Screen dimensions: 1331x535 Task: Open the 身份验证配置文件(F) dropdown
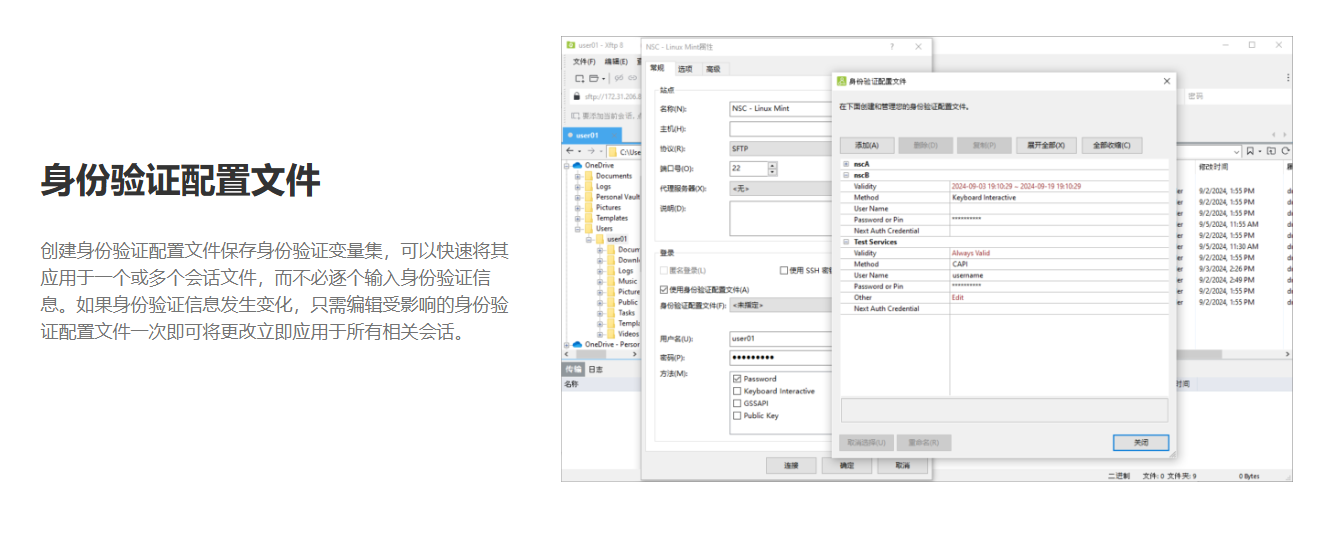(781, 305)
